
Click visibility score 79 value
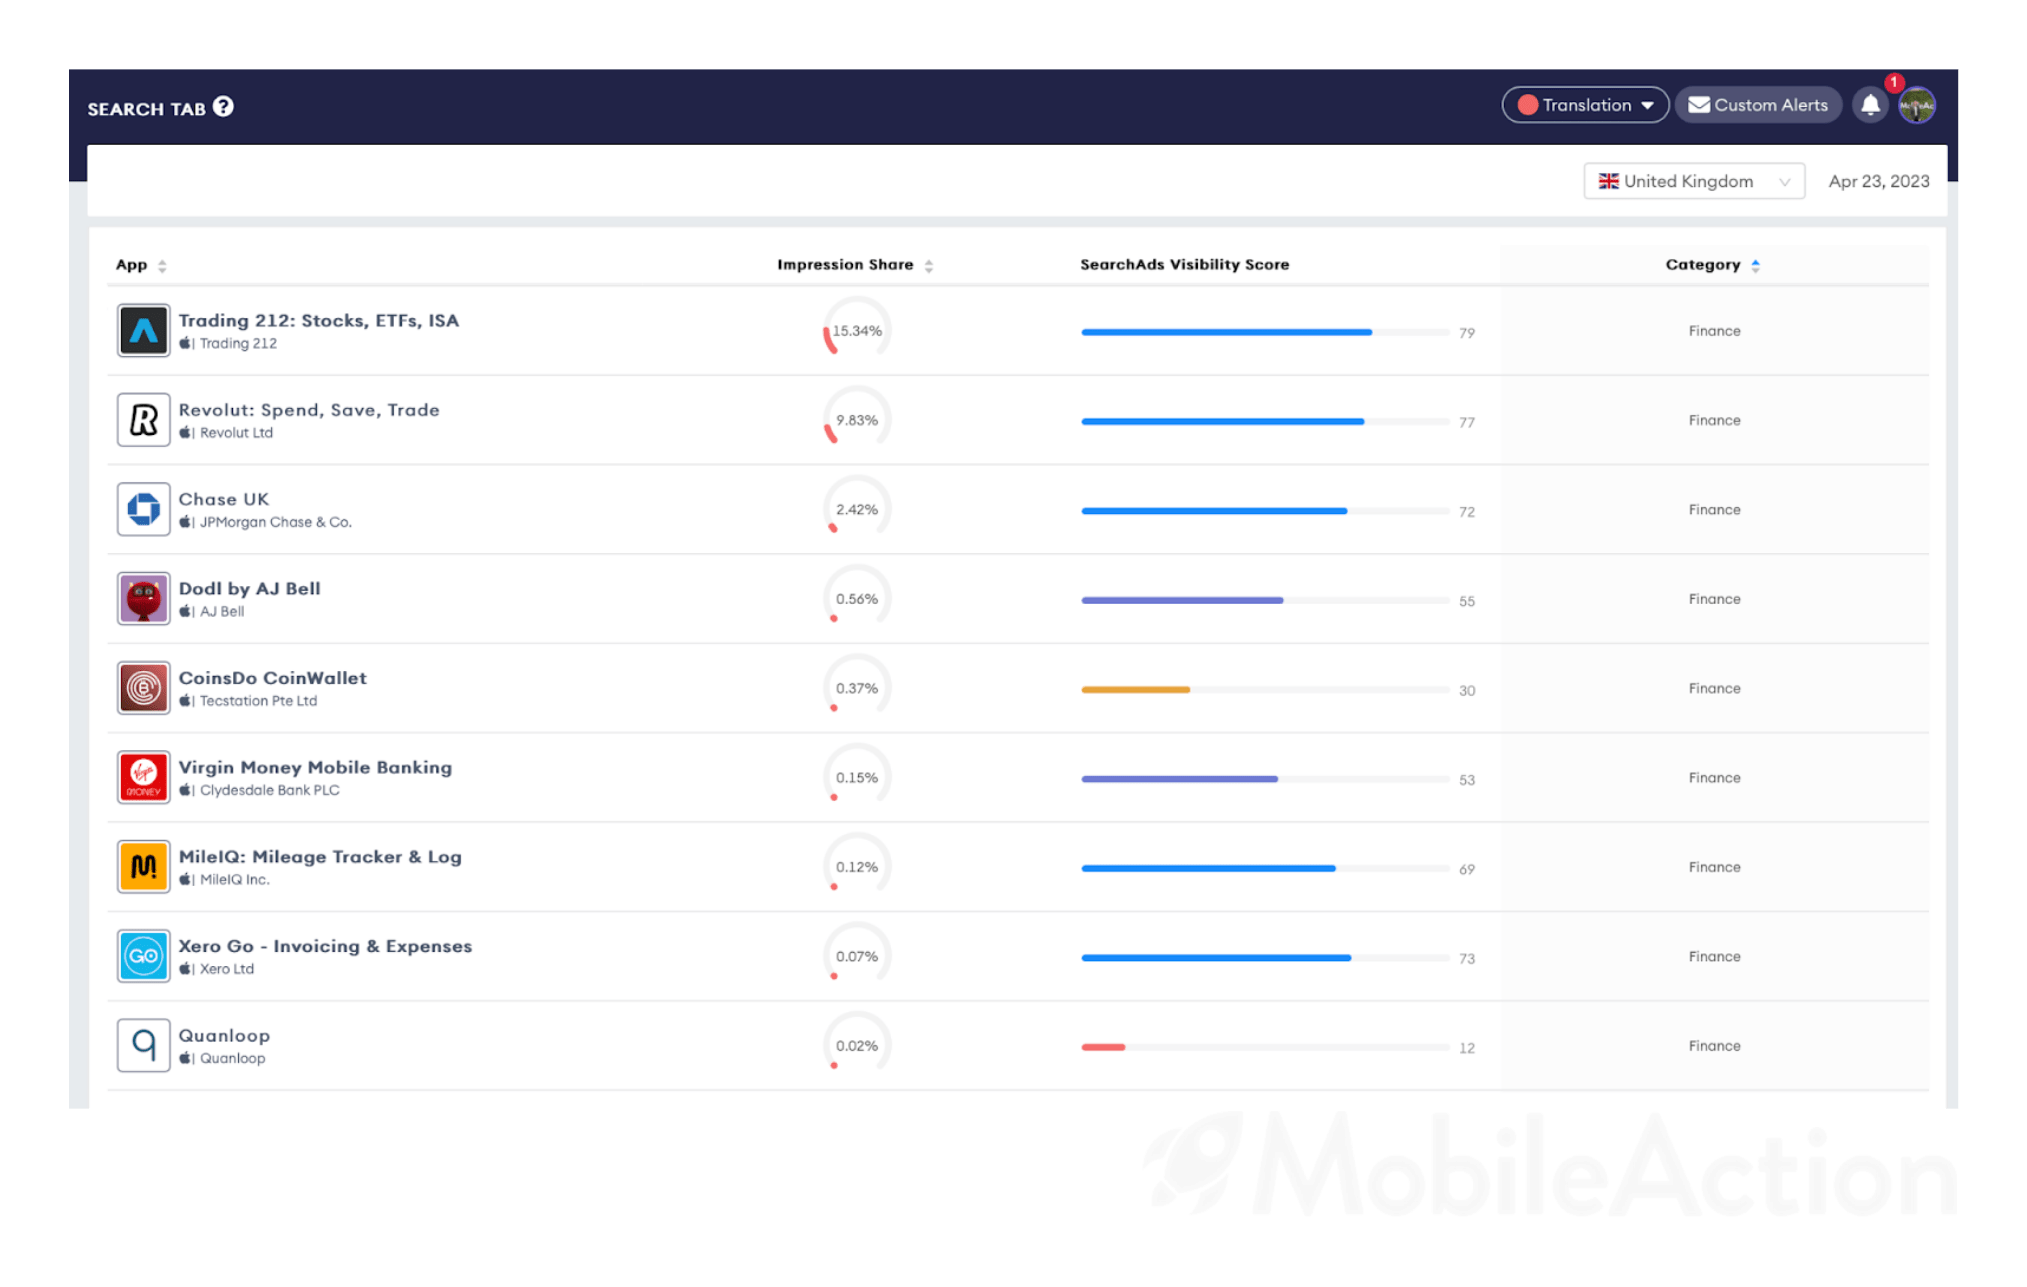coord(1466,333)
